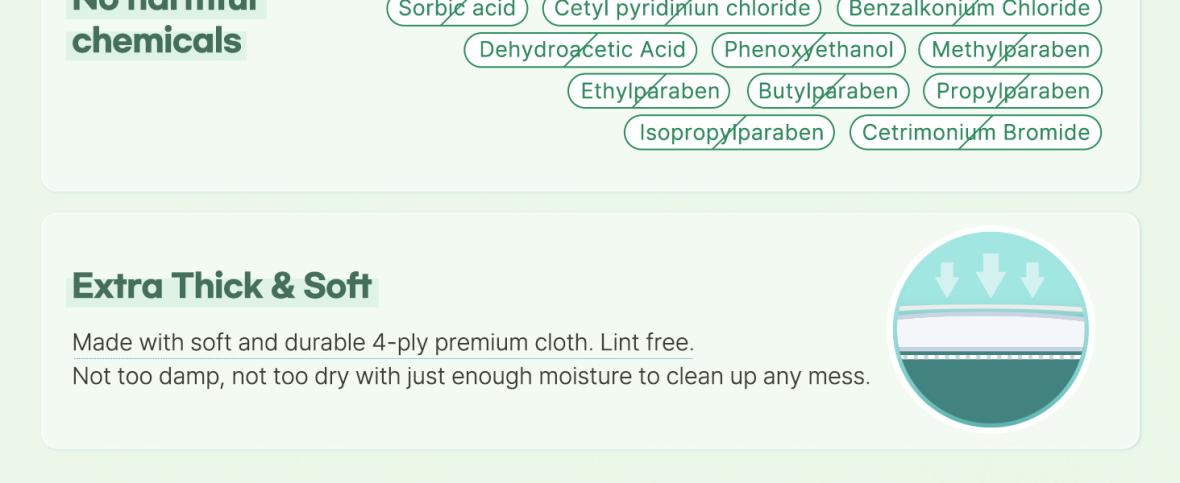Click the underlined 4-ply premium cloth sentence

[382, 343]
